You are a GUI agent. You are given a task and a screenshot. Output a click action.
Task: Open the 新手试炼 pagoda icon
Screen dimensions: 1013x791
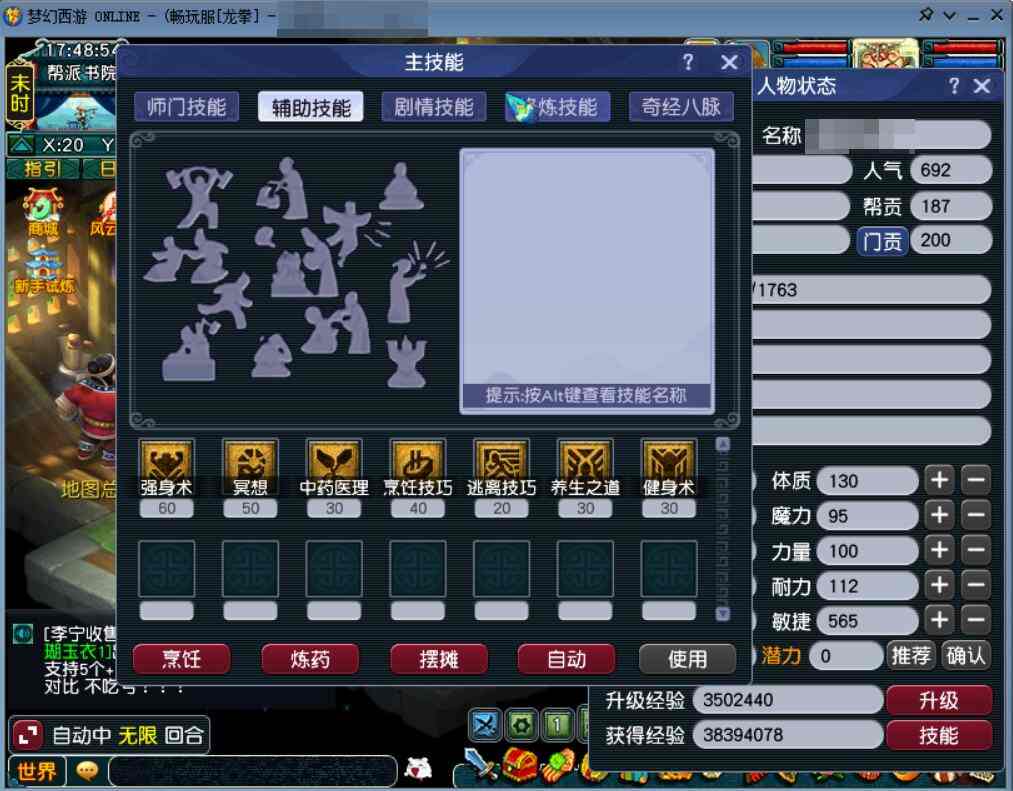click(44, 270)
